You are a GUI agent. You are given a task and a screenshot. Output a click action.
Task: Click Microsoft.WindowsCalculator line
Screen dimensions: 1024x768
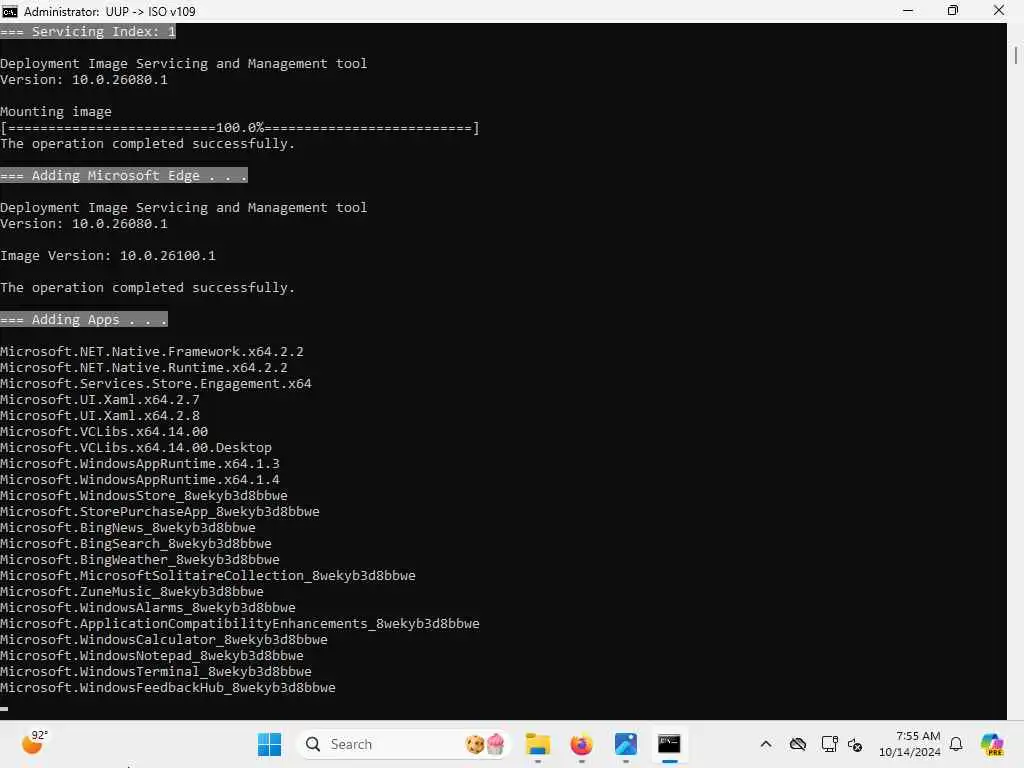pos(164,639)
